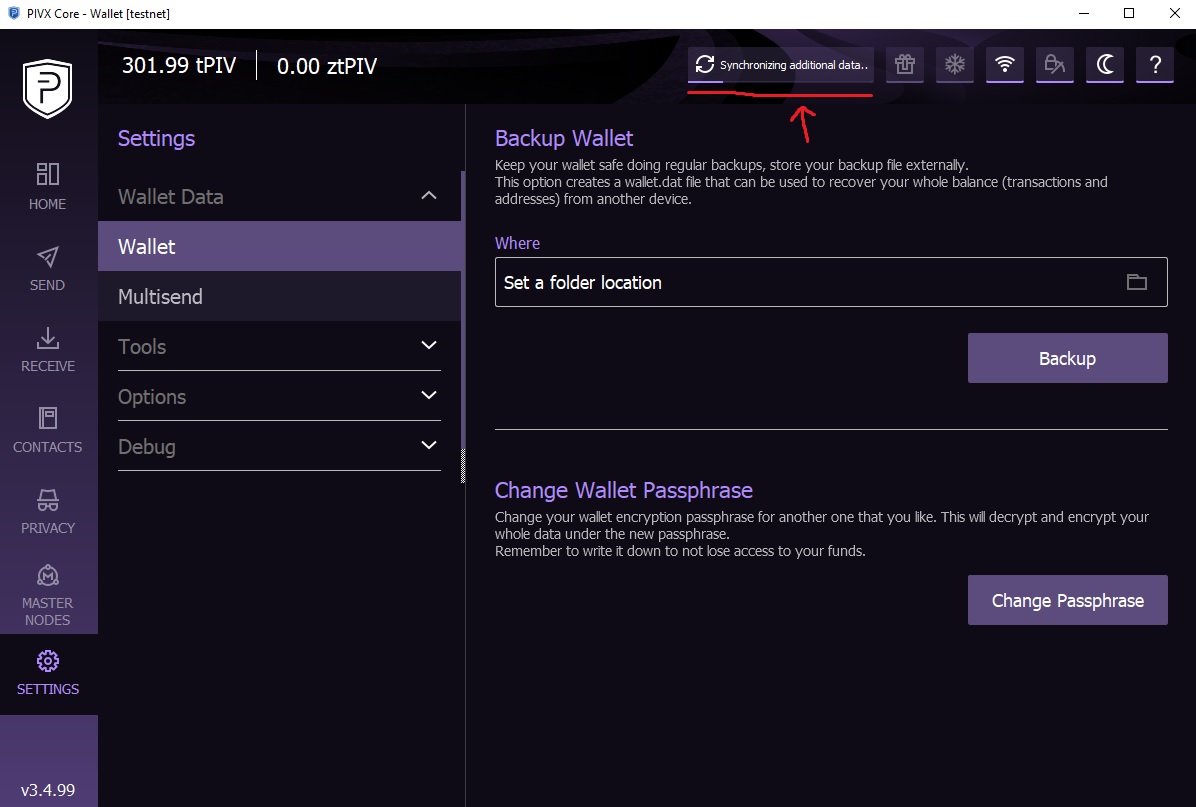Open the PRIVACY section
The image size is (1196, 807).
[x=47, y=512]
